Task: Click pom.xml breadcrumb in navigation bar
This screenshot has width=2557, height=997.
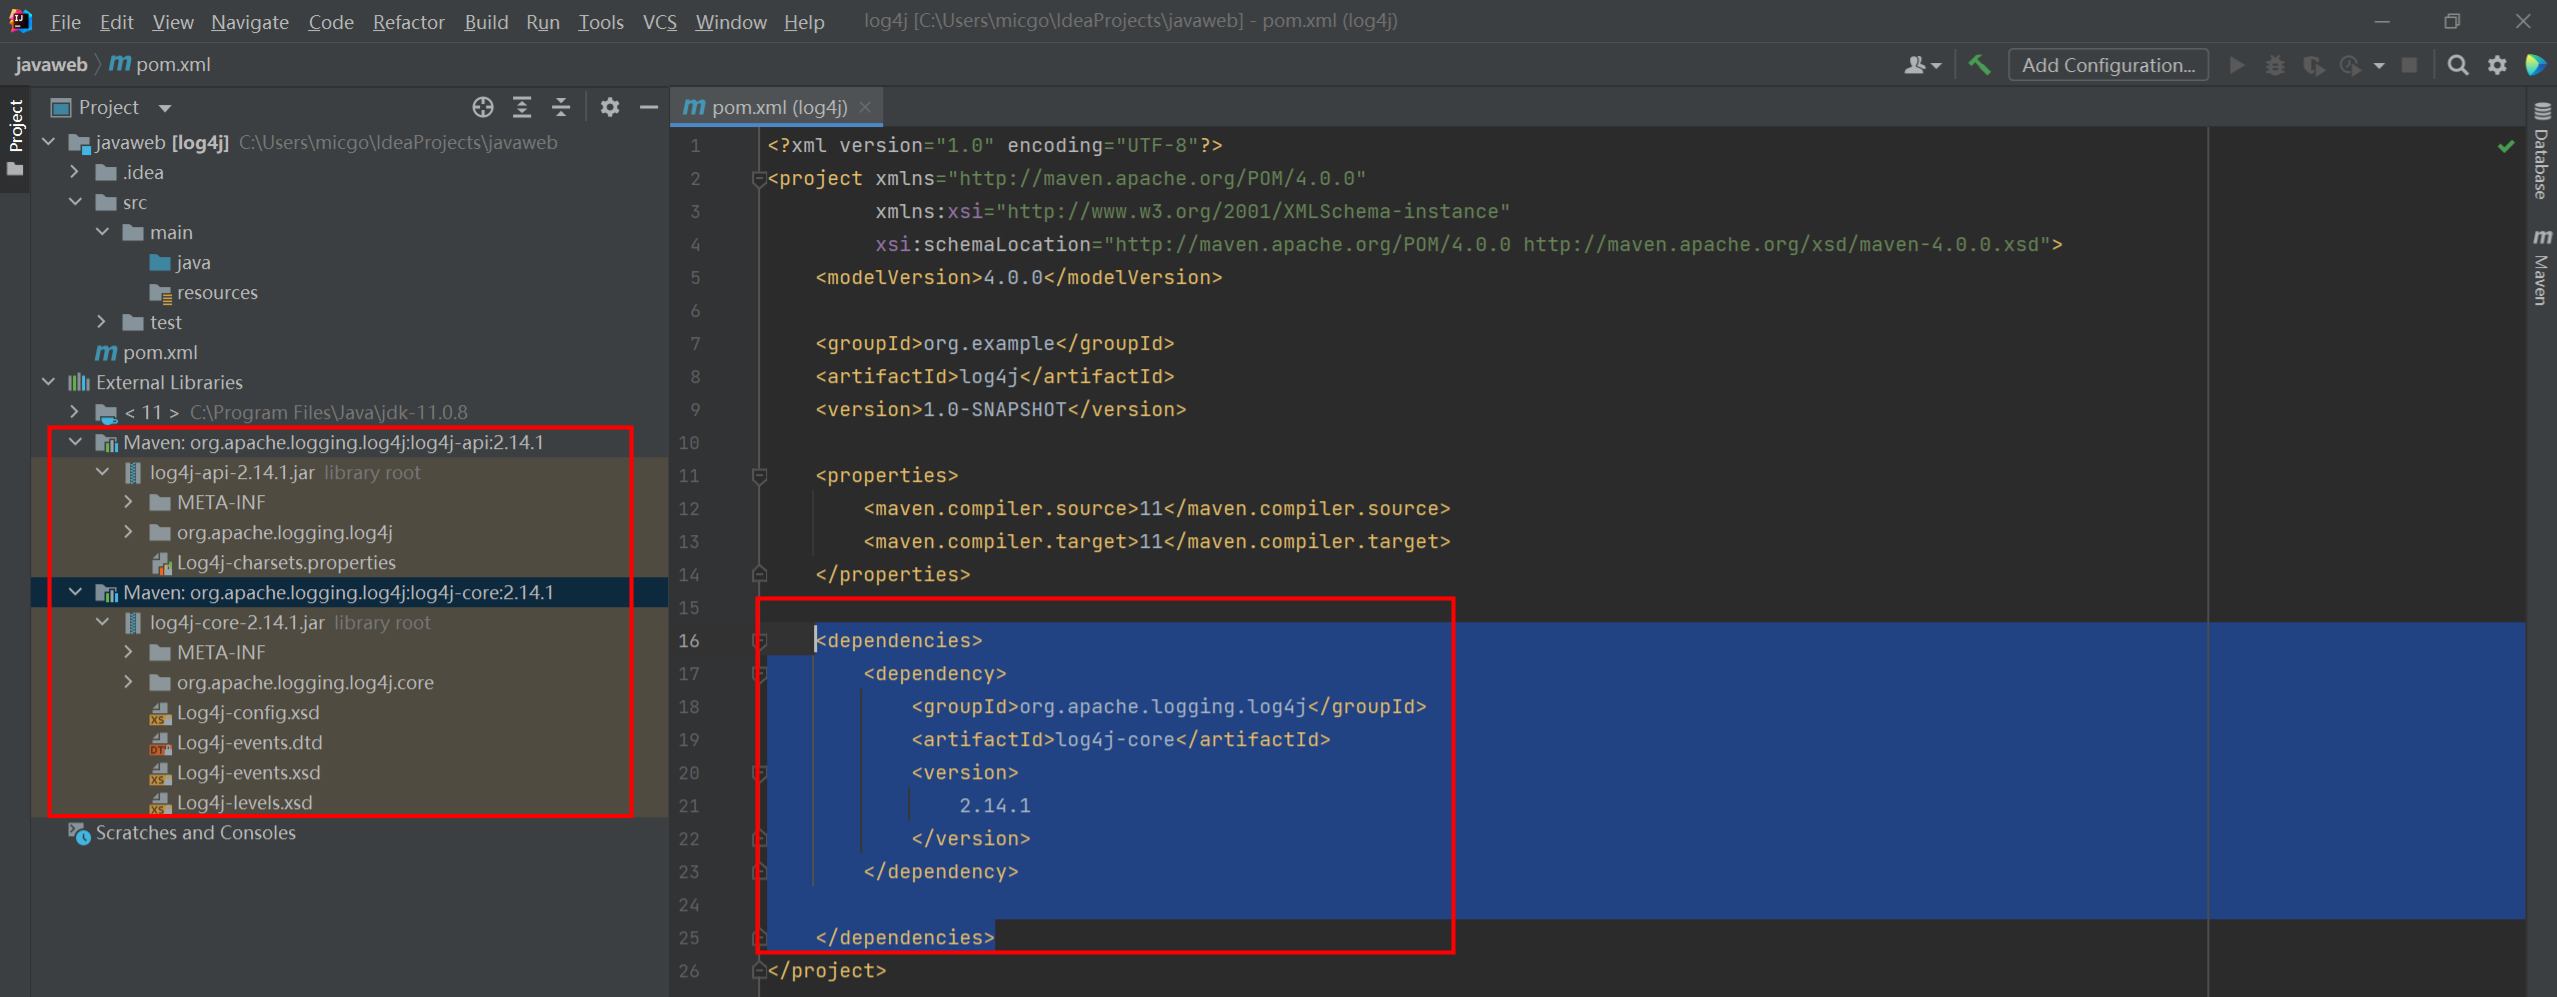Action: tap(161, 64)
